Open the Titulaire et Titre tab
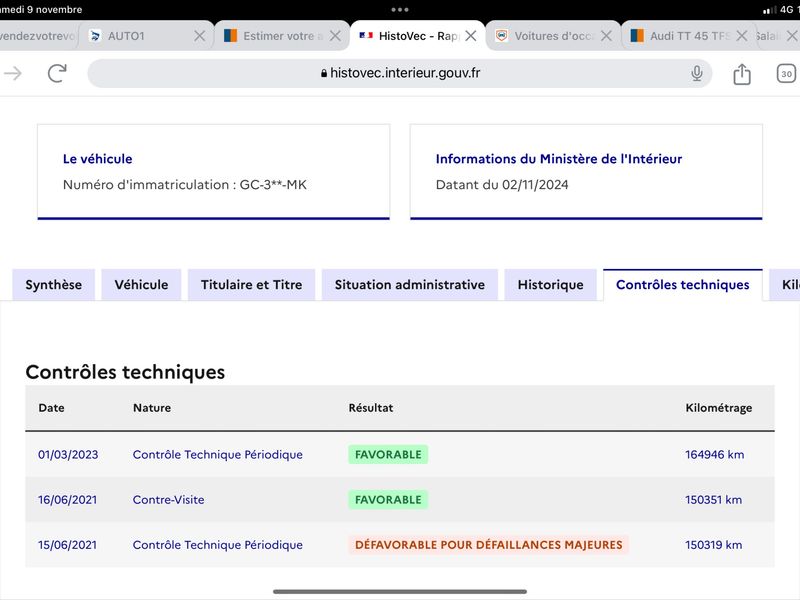The width and height of the screenshot is (800, 600). [252, 285]
